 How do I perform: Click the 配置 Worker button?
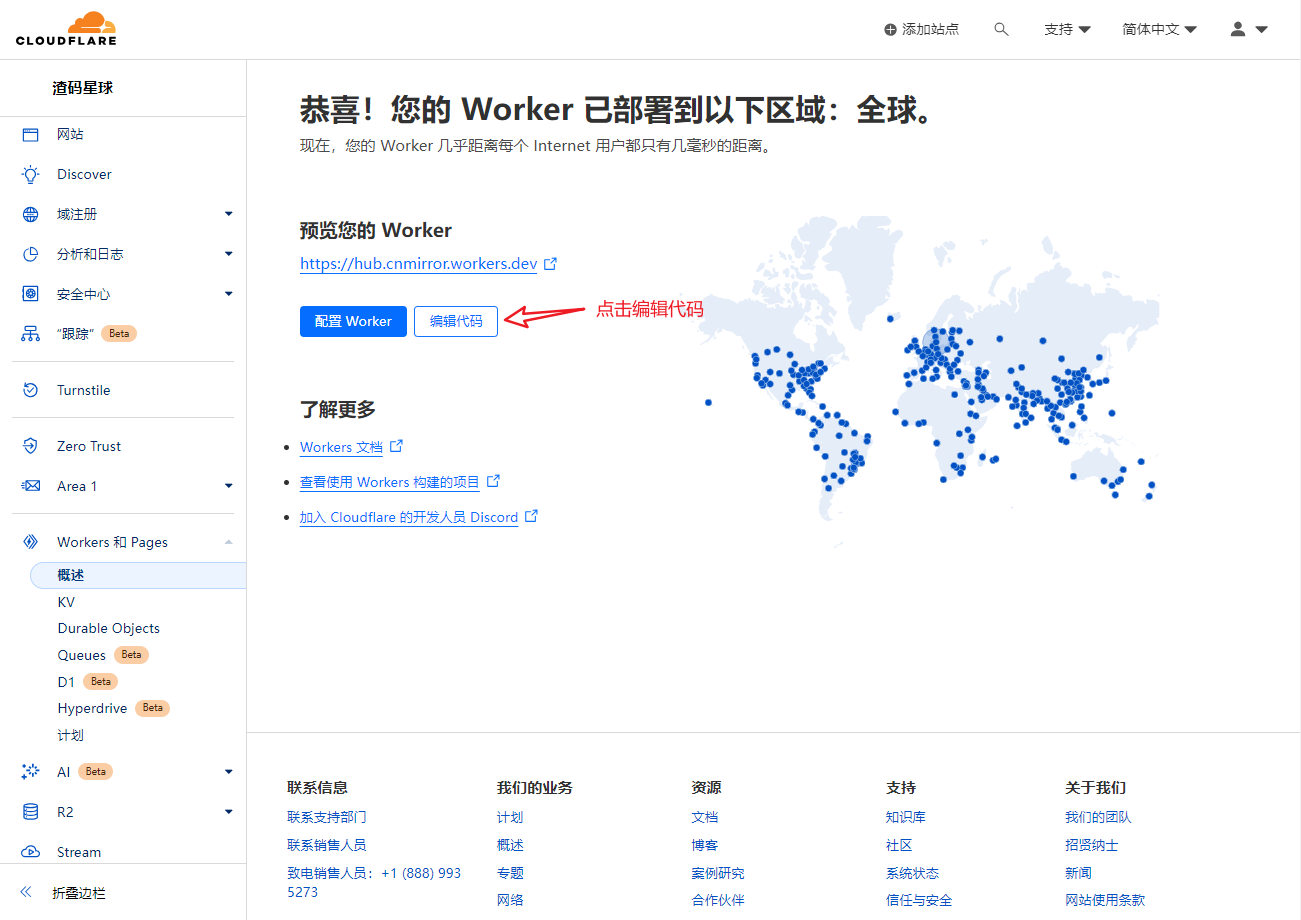(x=353, y=321)
